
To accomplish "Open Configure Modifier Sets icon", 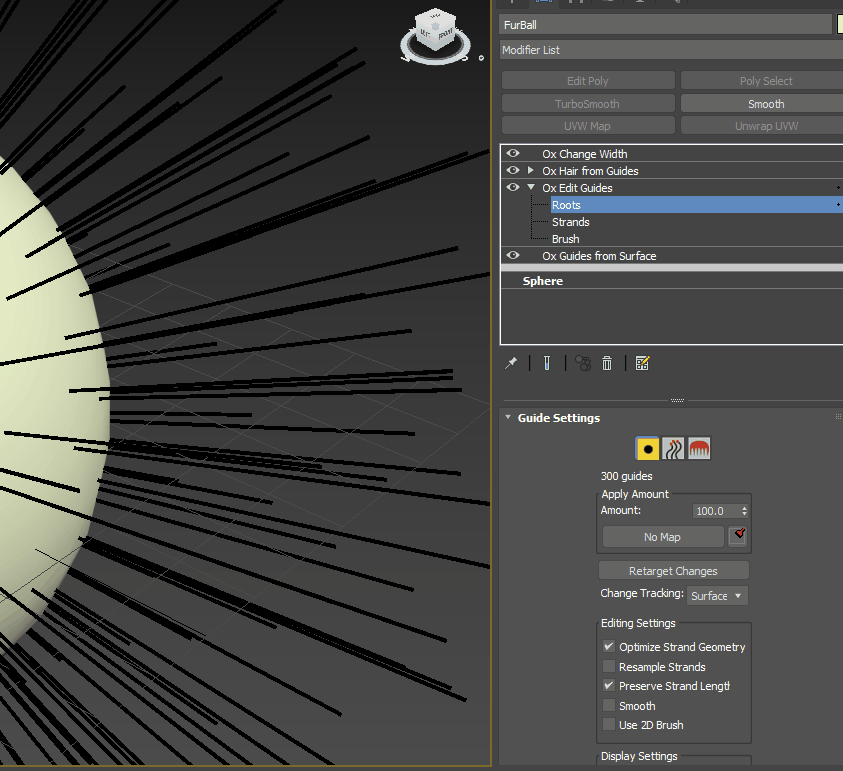I will [x=643, y=364].
